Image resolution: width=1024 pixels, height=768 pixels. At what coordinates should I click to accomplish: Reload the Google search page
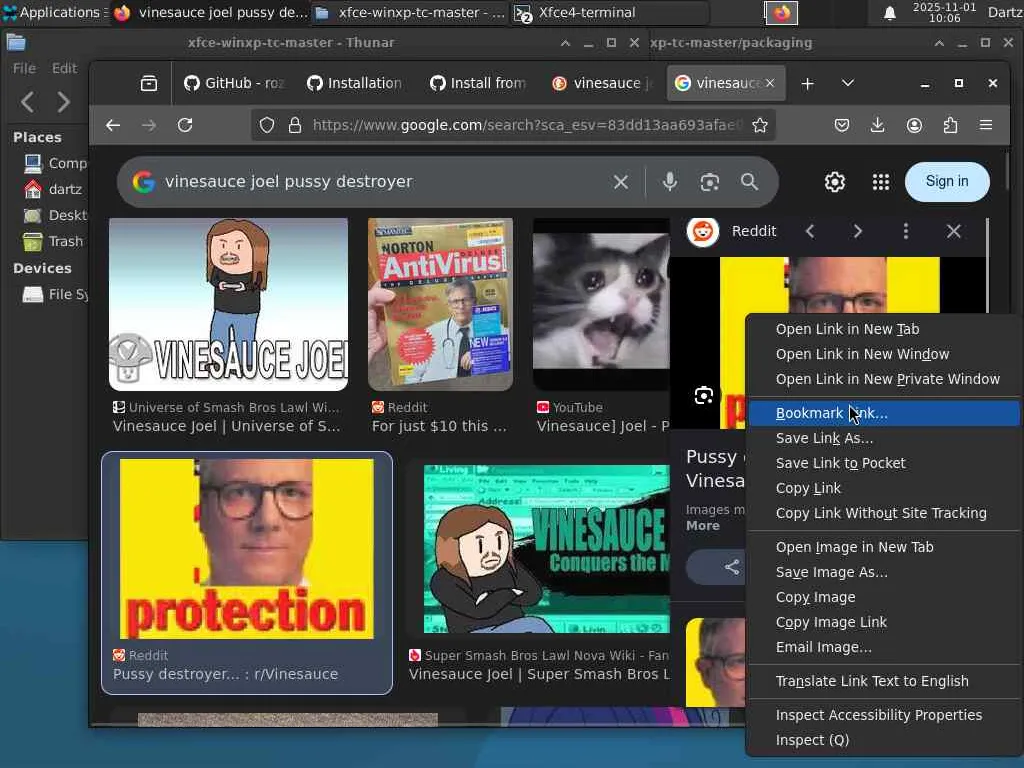coord(185,125)
